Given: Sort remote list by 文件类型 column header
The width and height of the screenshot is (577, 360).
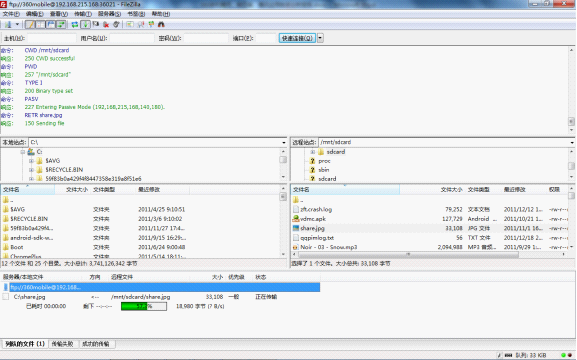Looking at the screenshot, I should (x=483, y=190).
